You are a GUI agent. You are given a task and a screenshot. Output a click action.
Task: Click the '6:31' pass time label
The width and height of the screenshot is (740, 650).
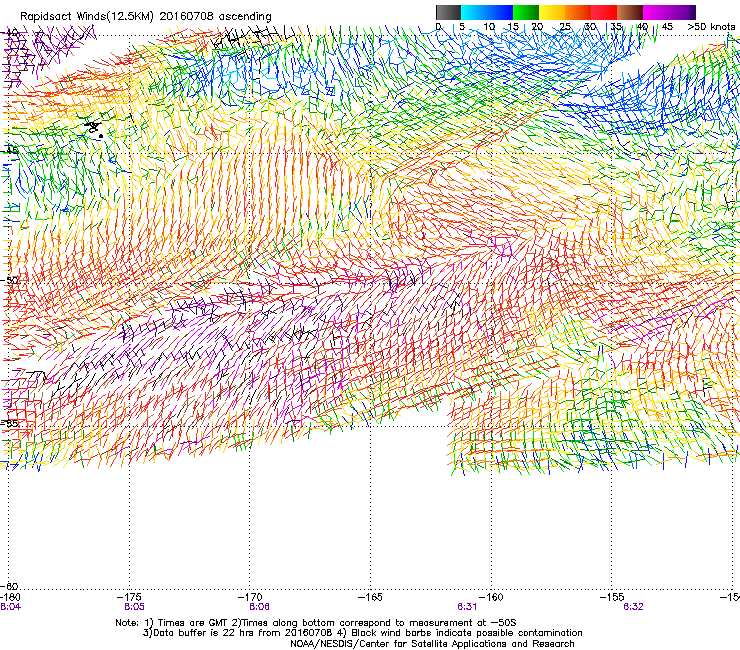point(467,607)
